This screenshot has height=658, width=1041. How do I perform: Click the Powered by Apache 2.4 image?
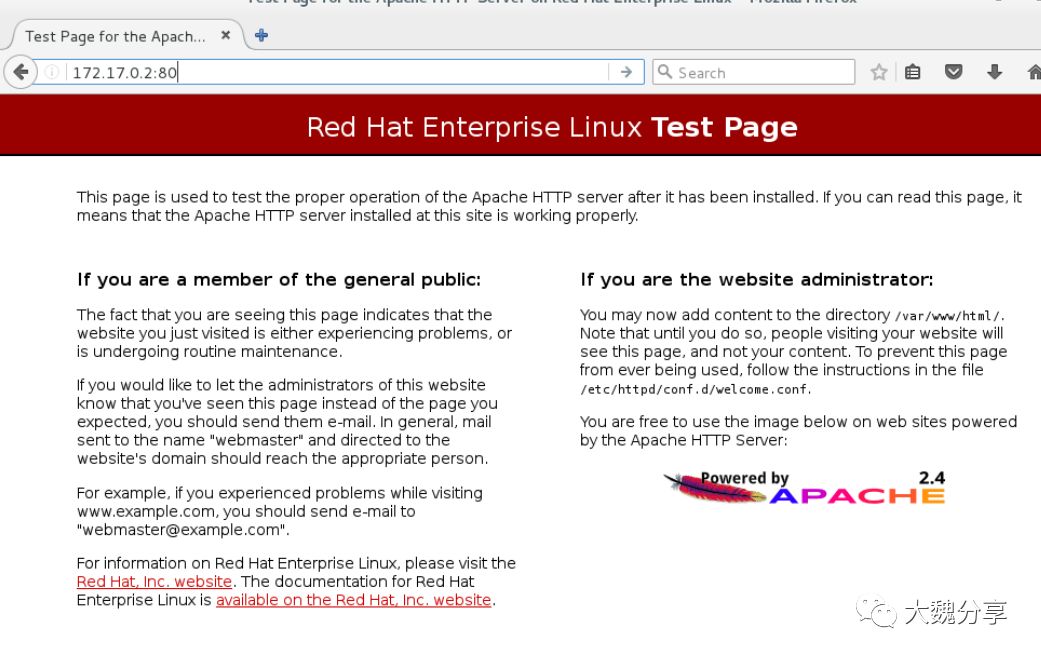[x=803, y=488]
